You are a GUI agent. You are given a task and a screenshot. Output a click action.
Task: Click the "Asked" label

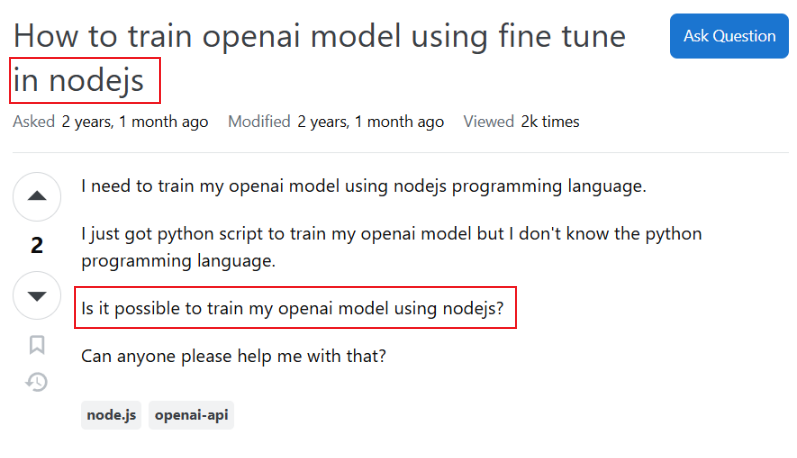34,122
